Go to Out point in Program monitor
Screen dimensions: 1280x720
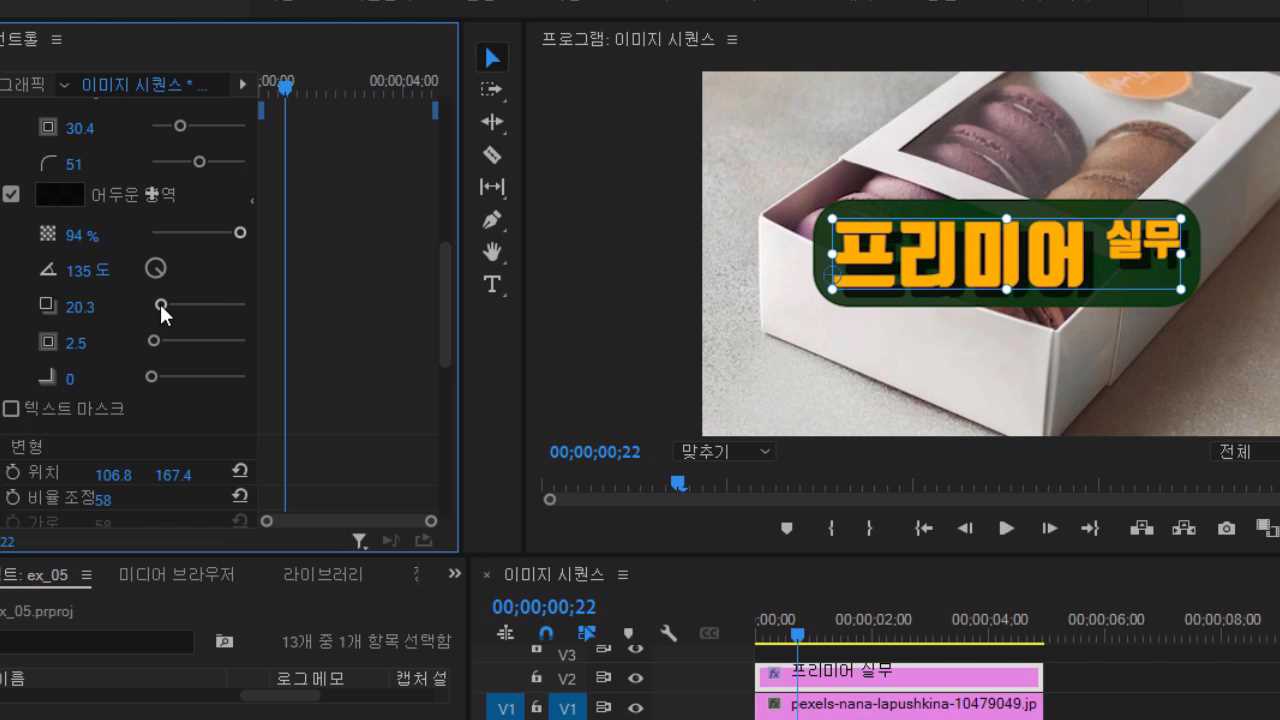point(1090,528)
